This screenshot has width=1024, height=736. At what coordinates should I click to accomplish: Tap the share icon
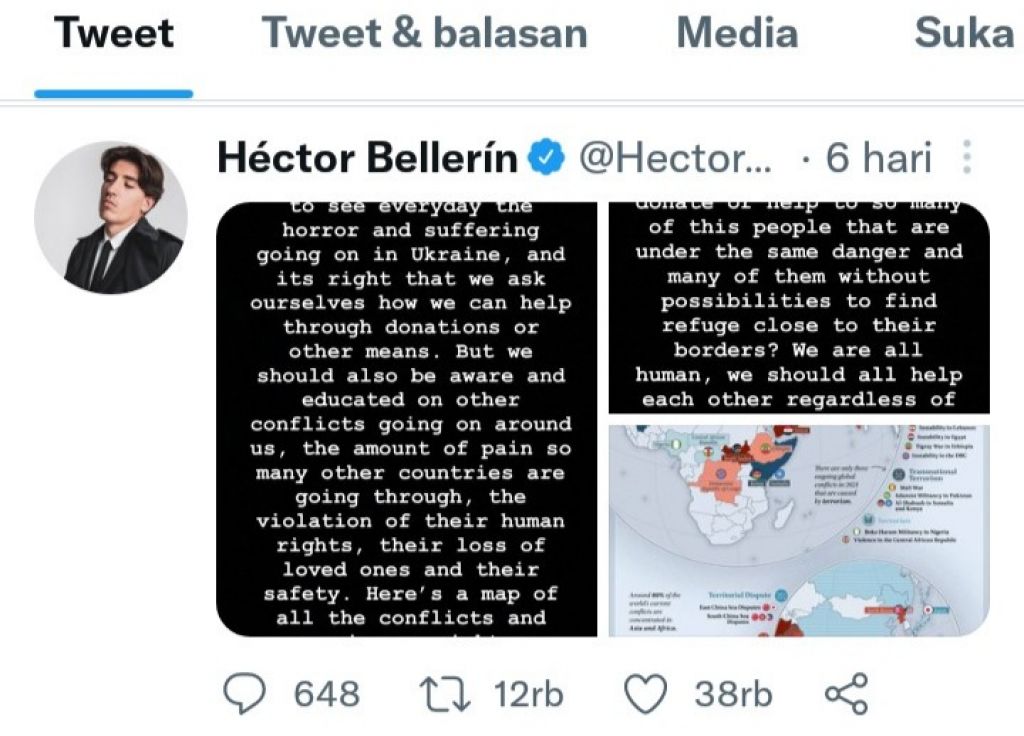click(846, 694)
